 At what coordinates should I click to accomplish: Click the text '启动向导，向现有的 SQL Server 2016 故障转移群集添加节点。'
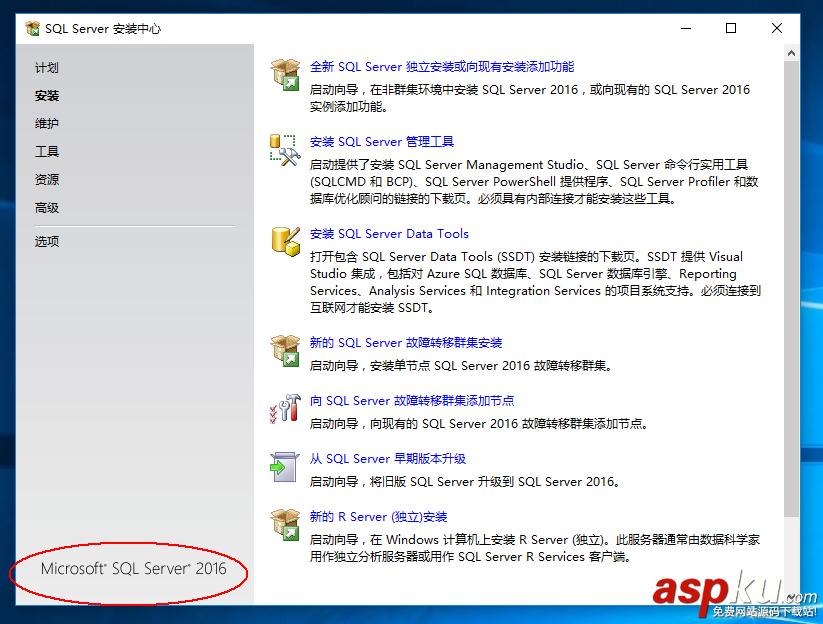479,424
